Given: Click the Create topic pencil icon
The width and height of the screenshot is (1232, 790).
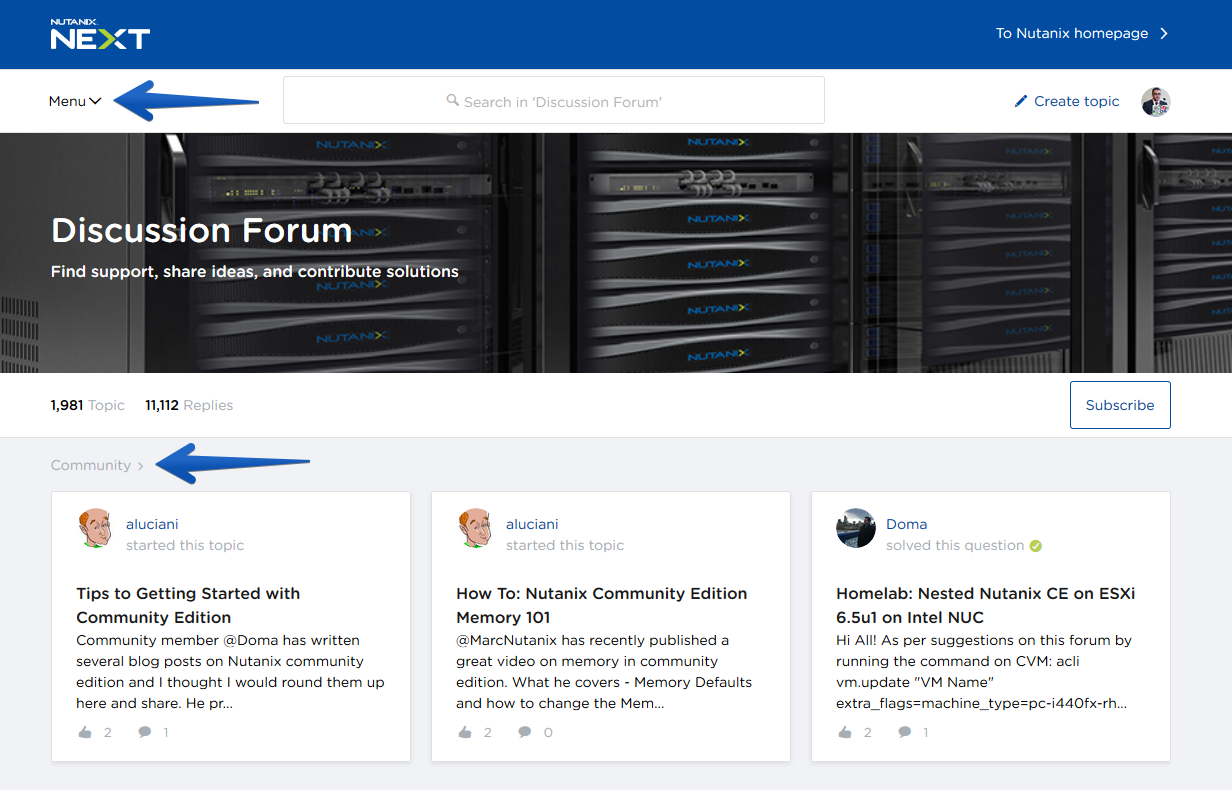Looking at the screenshot, I should click(x=1021, y=101).
